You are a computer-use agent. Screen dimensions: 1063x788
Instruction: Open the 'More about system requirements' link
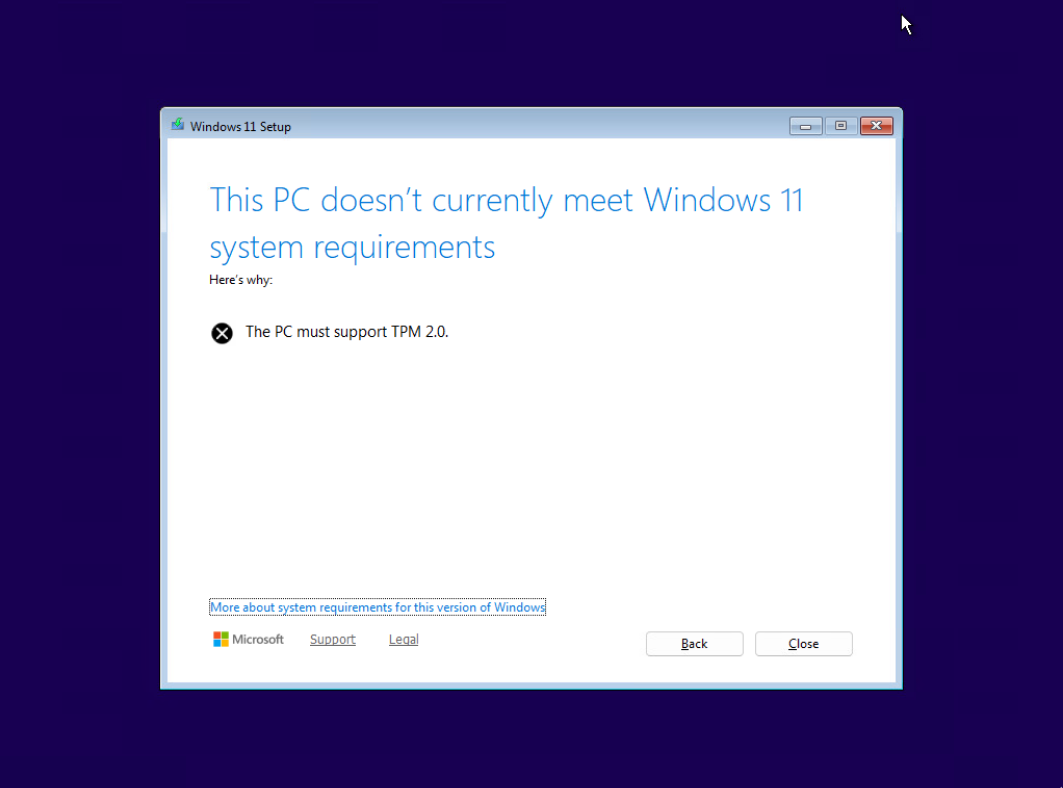378,608
